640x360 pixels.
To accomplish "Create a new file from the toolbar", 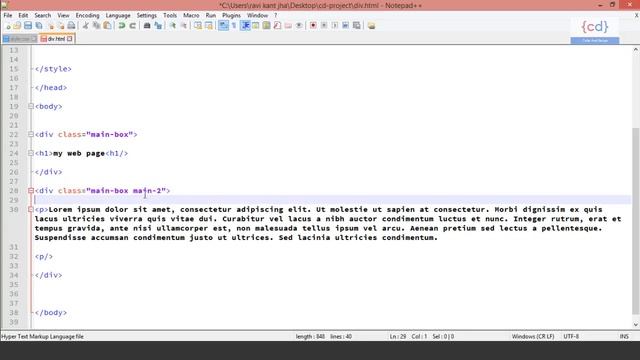I will coord(7,26).
